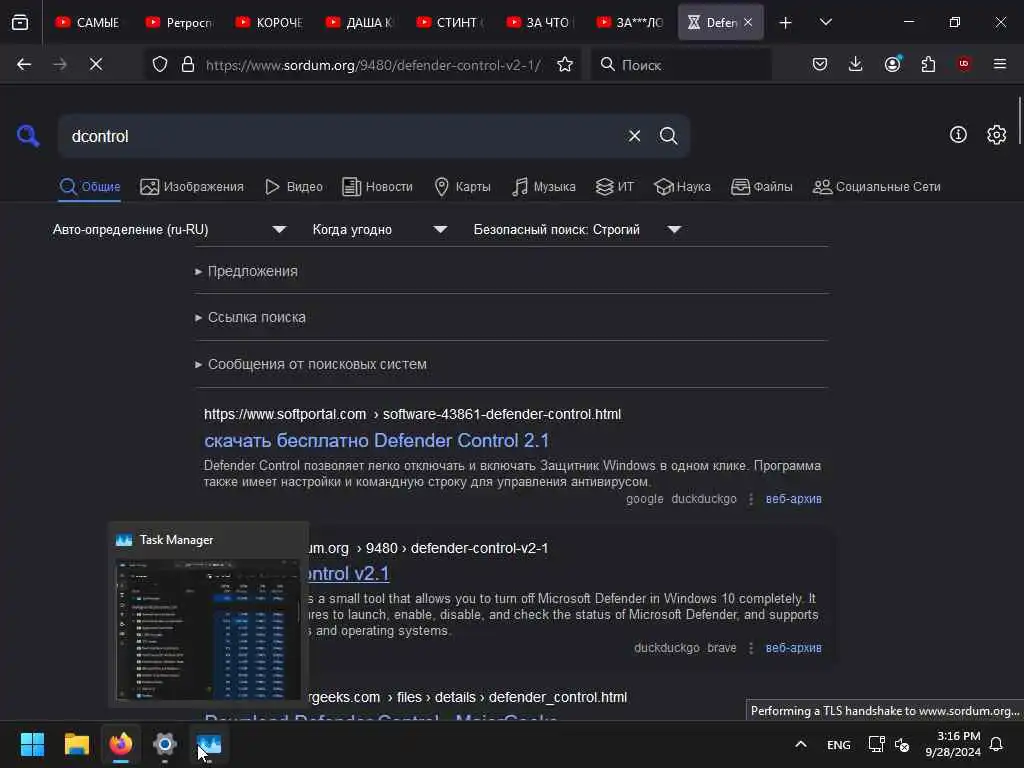Open Авто-определение language dropdown
Viewport: 1024px width, 768px height.
pyautogui.click(x=170, y=229)
